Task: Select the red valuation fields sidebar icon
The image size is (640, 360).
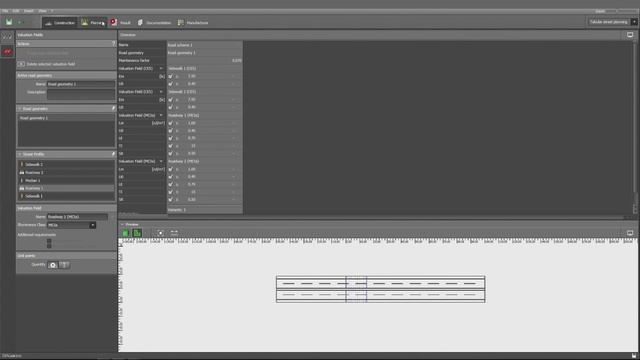Action: click(x=7, y=51)
